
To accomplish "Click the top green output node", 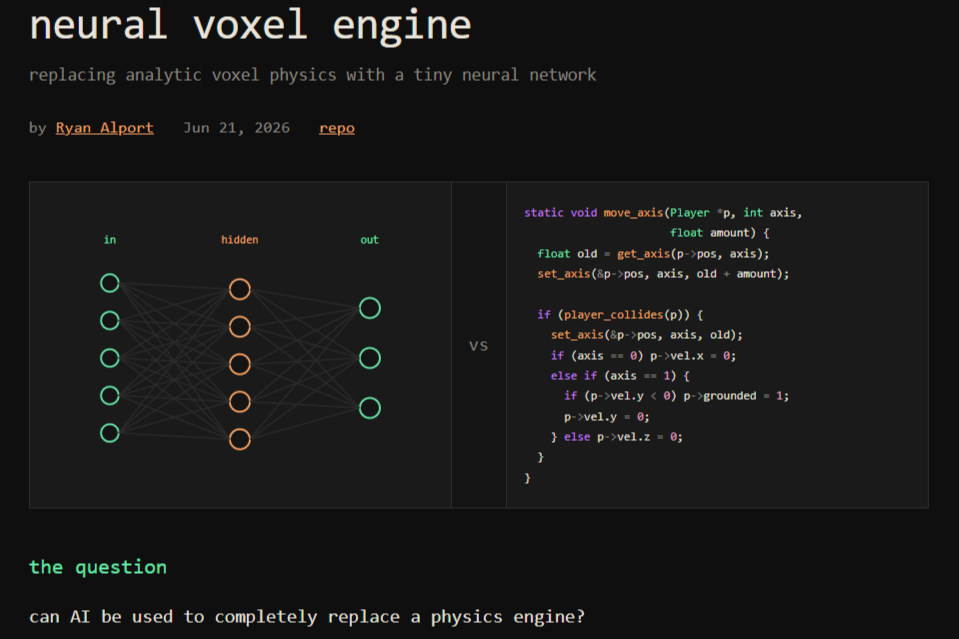I will coord(369,308).
